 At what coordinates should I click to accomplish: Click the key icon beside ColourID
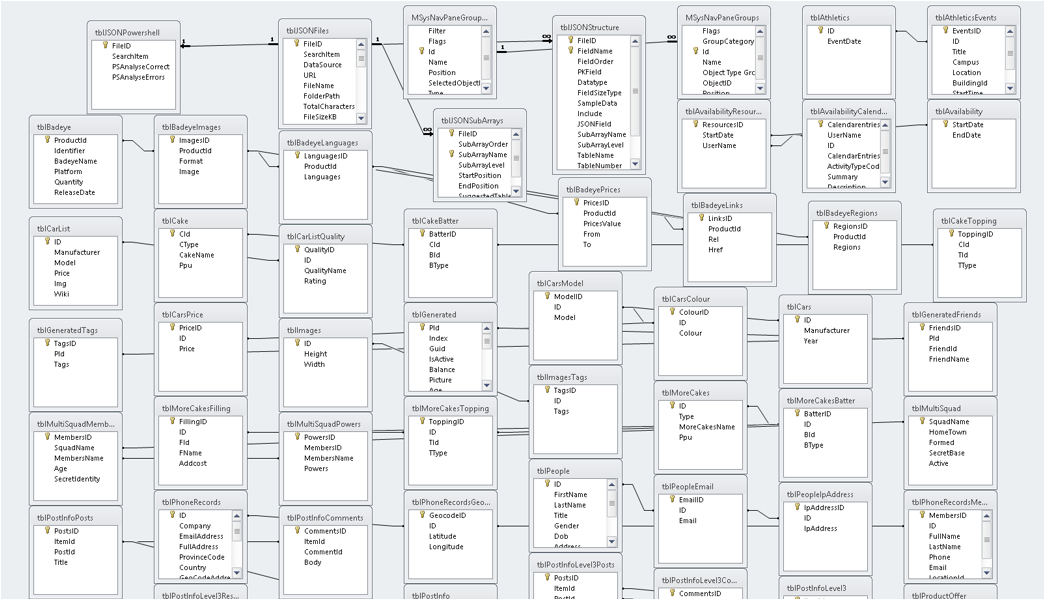(672, 312)
